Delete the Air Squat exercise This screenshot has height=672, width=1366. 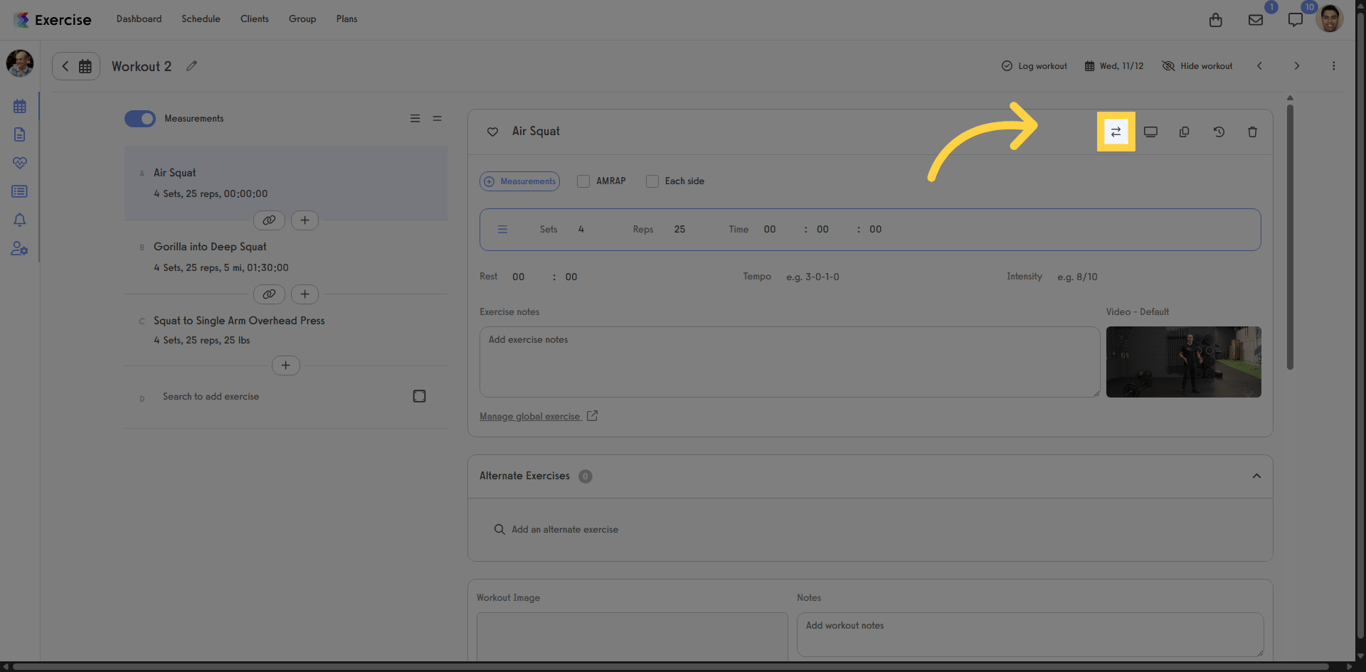coord(1252,131)
